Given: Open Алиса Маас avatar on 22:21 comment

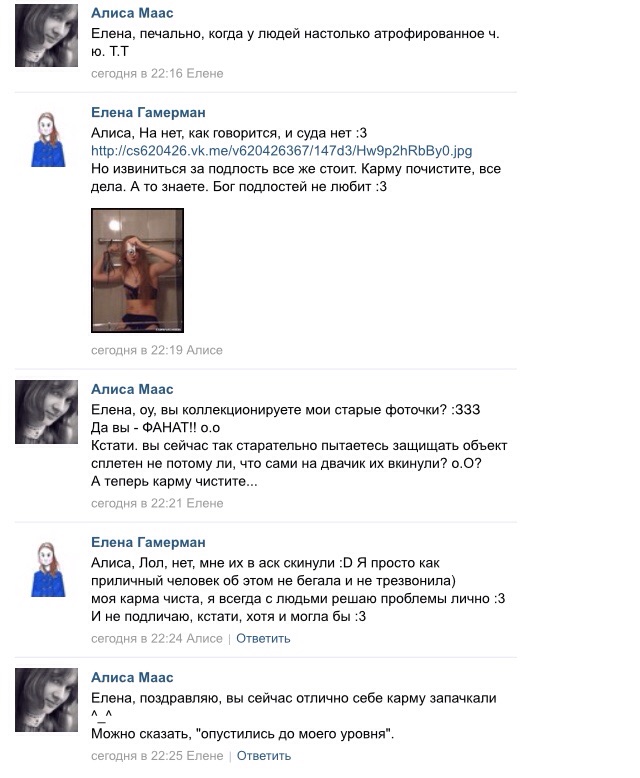Looking at the screenshot, I should (x=46, y=412).
